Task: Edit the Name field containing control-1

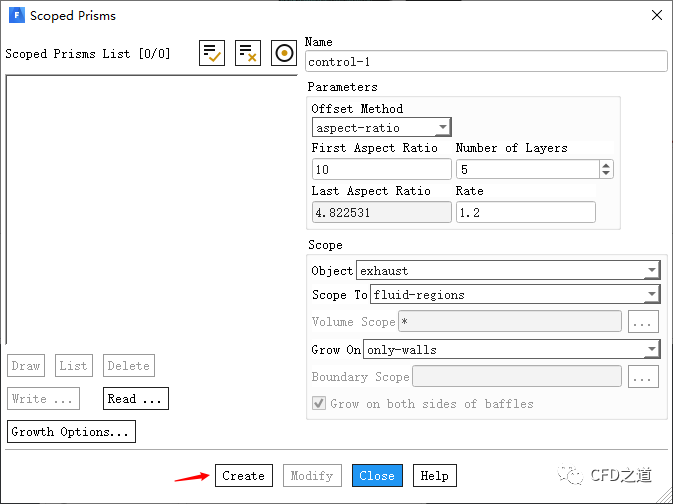Action: pyautogui.click(x=486, y=61)
